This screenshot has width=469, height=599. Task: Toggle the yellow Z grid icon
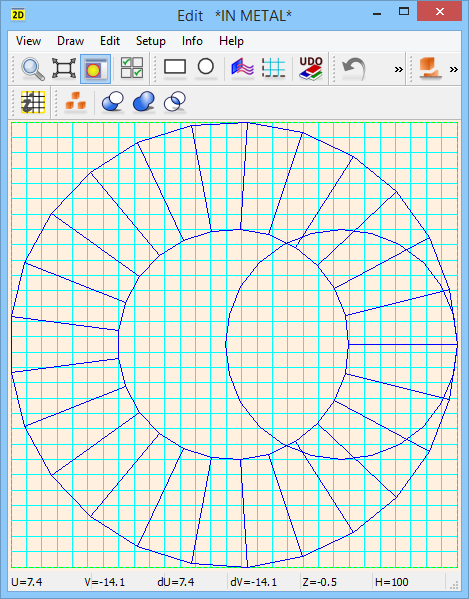coord(33,102)
